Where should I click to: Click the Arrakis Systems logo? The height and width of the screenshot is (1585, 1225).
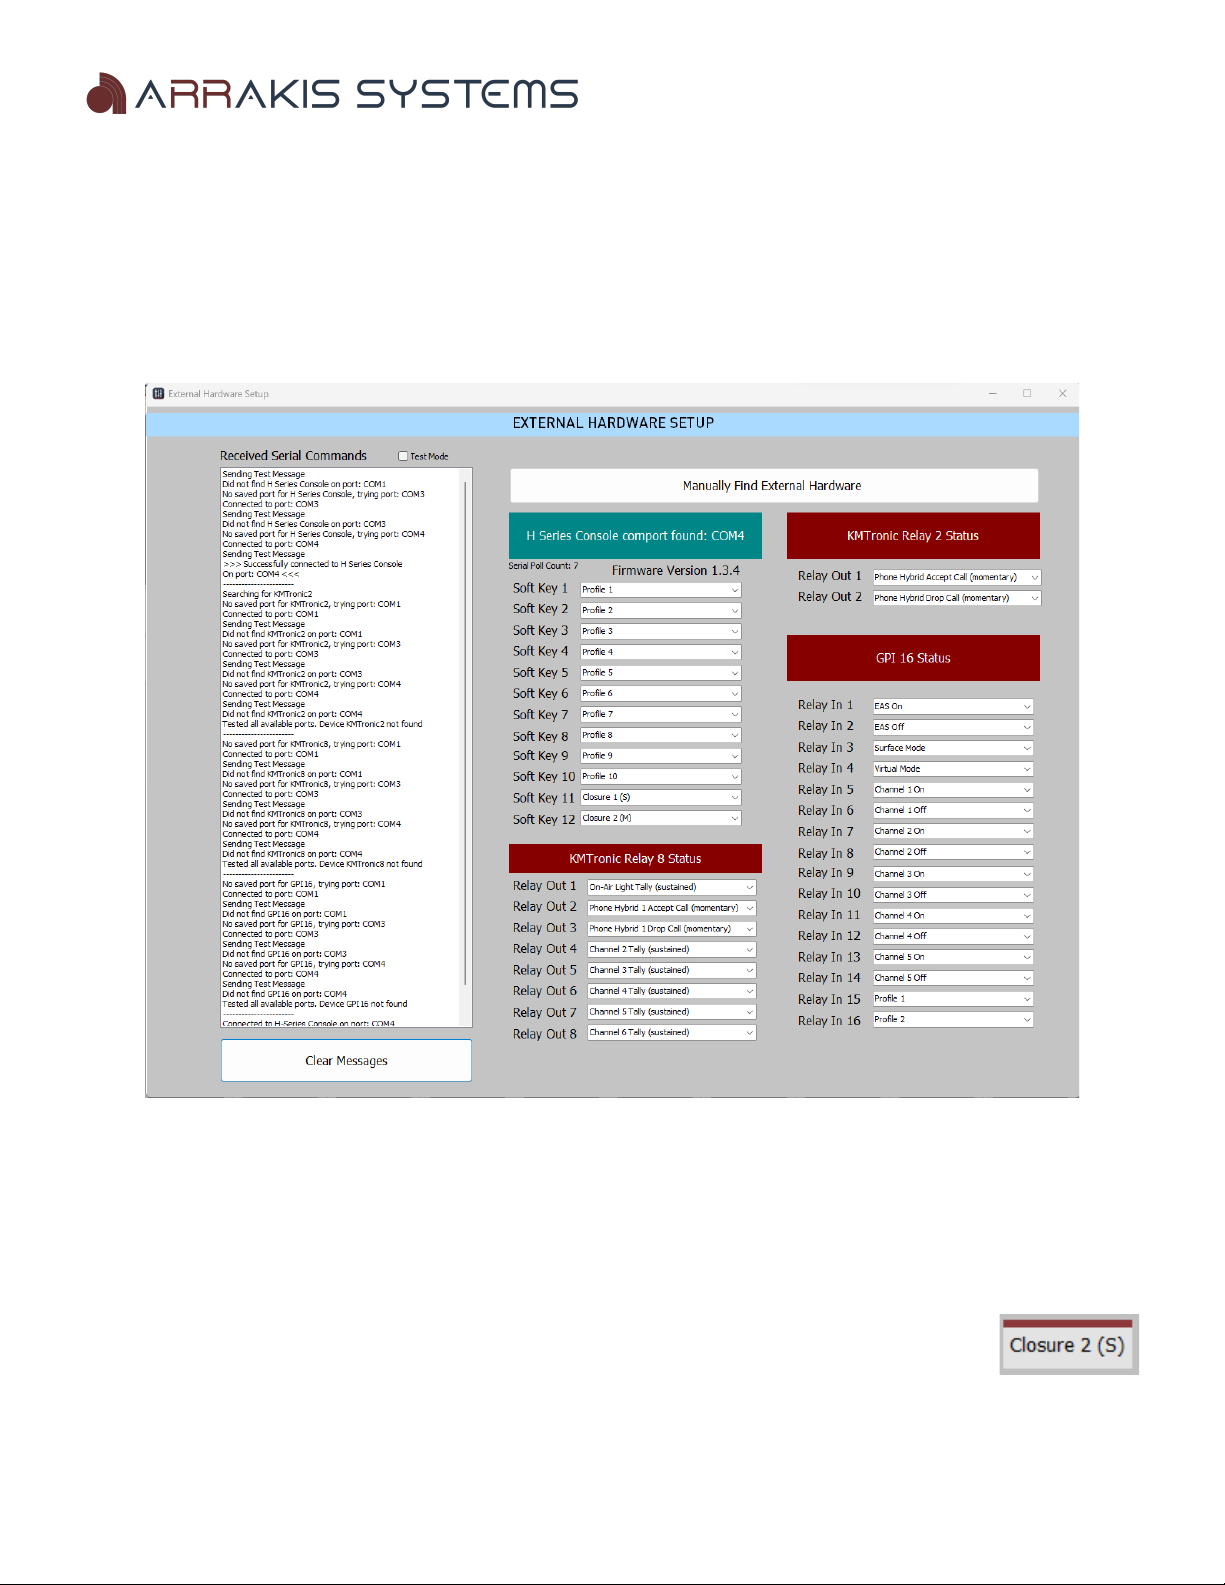tap(333, 94)
